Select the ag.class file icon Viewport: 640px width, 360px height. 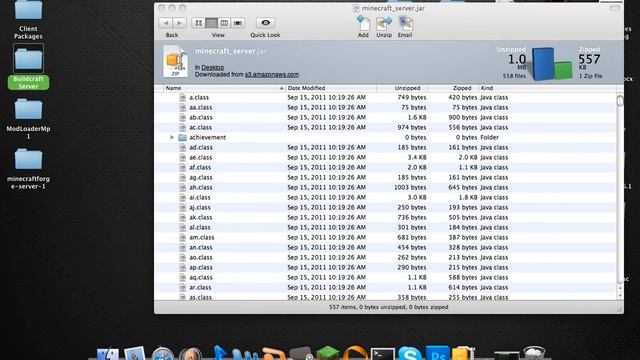[182, 178]
